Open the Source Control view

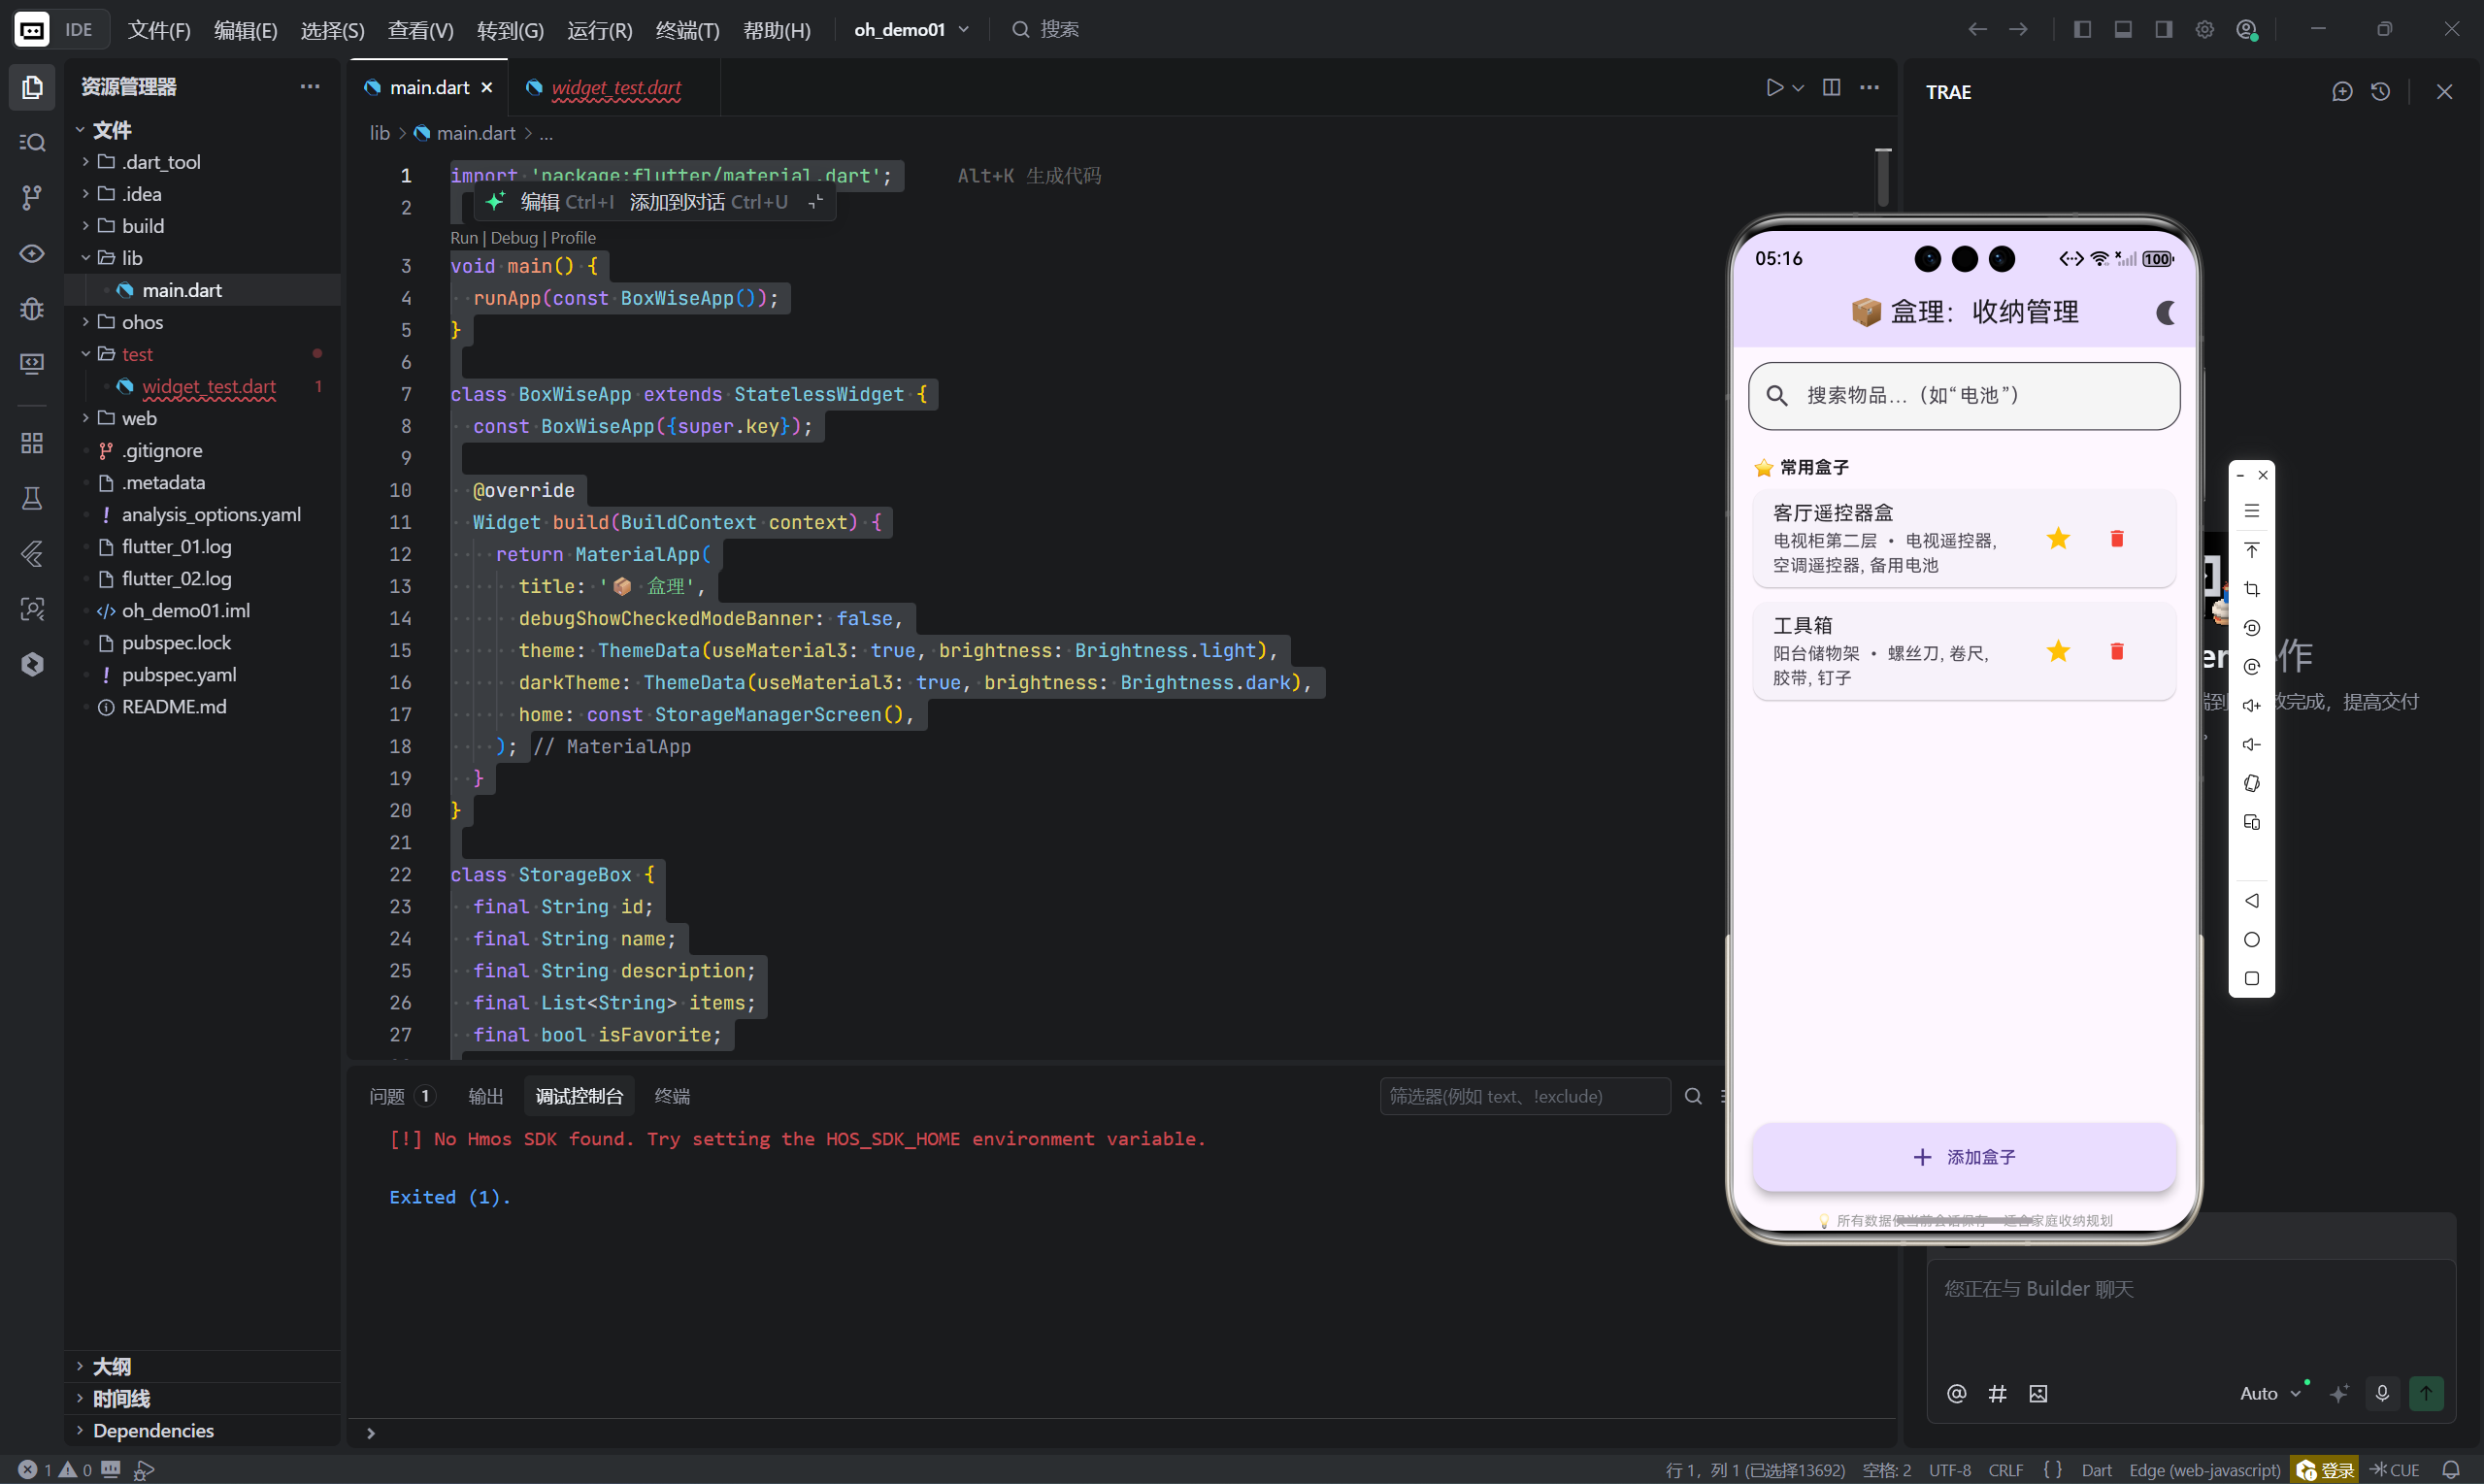(x=32, y=198)
